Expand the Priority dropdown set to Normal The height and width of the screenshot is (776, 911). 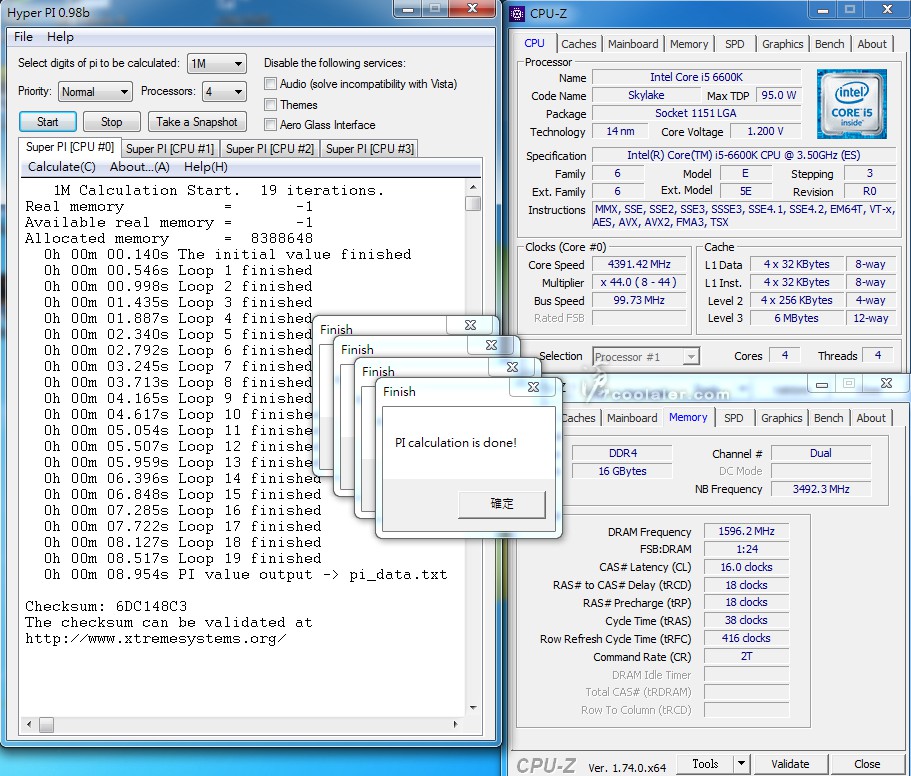coord(95,92)
